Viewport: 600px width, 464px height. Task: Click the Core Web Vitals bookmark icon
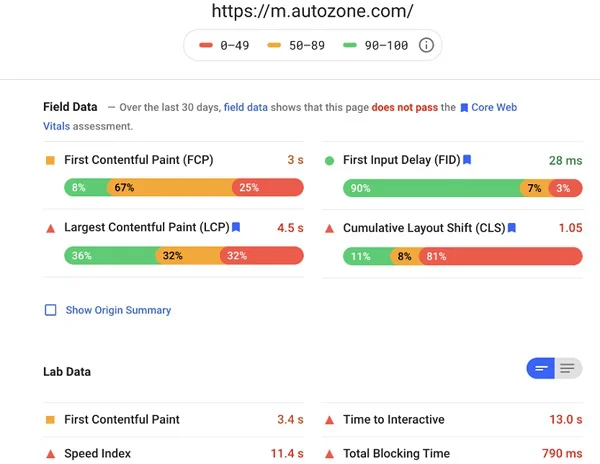tap(464, 107)
